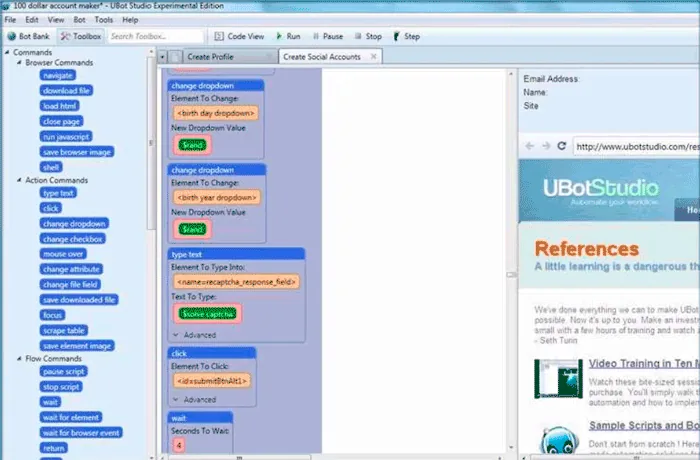Click the recaptcha_response_field element parameter

(236, 282)
